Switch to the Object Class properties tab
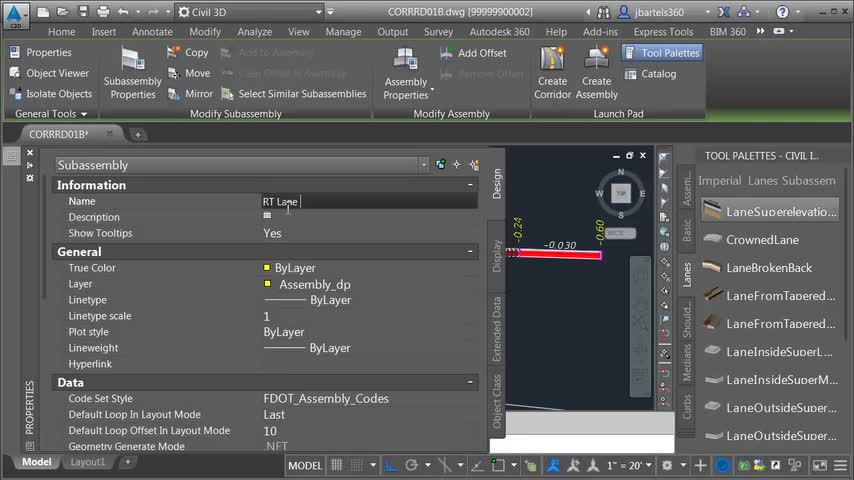 click(x=497, y=402)
